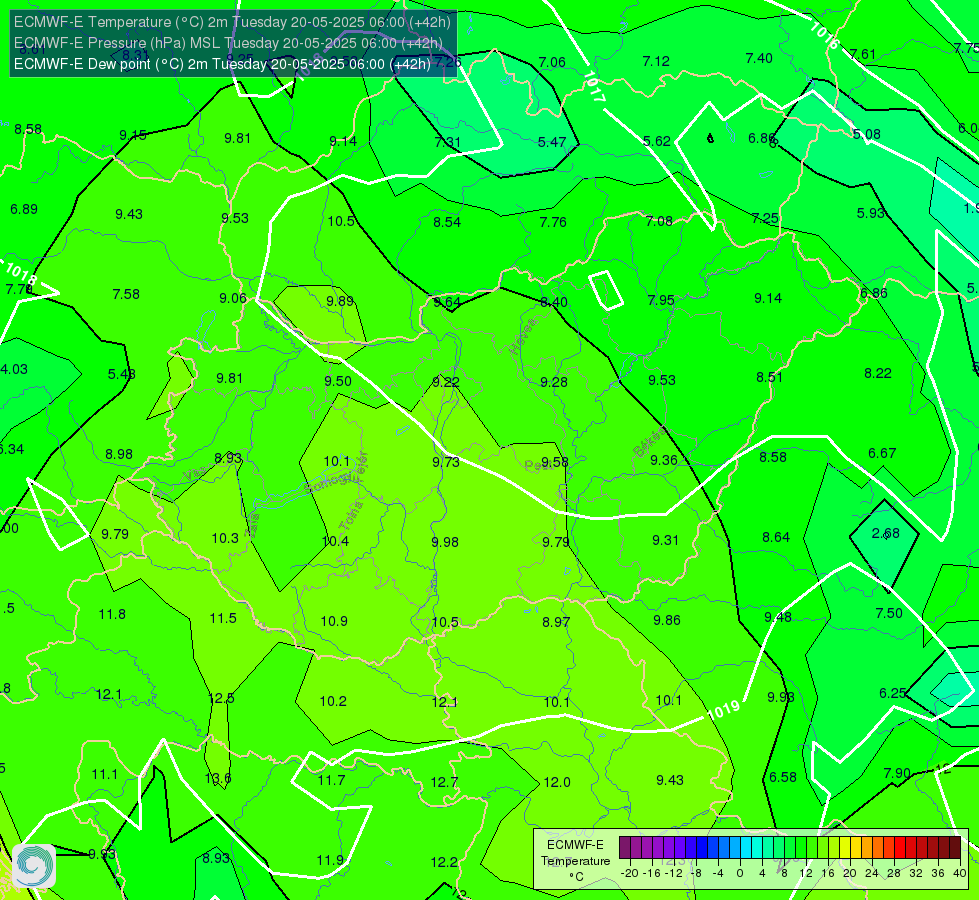
Task: Click the 5.62 temperature value
Action: tap(657, 141)
